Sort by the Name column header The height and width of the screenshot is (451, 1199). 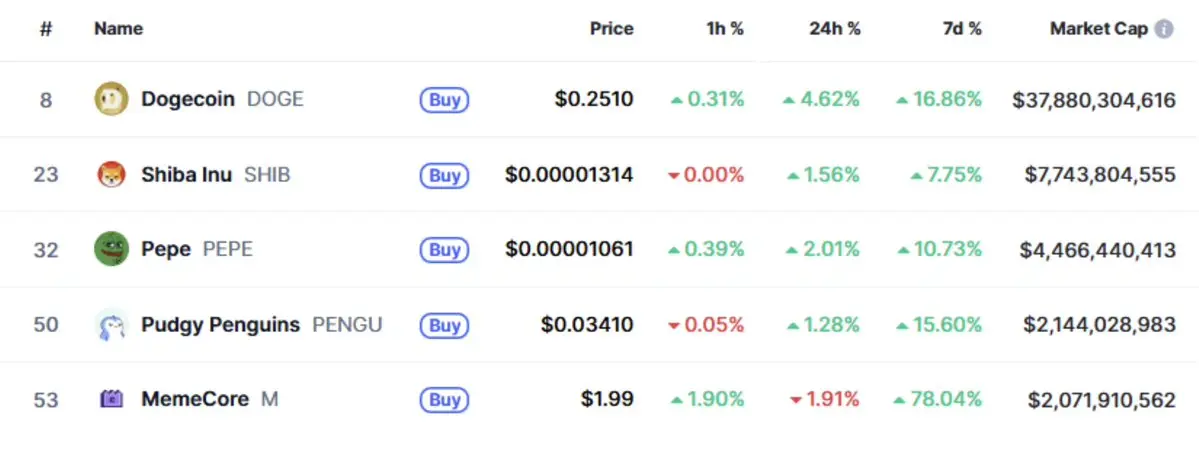point(119,29)
